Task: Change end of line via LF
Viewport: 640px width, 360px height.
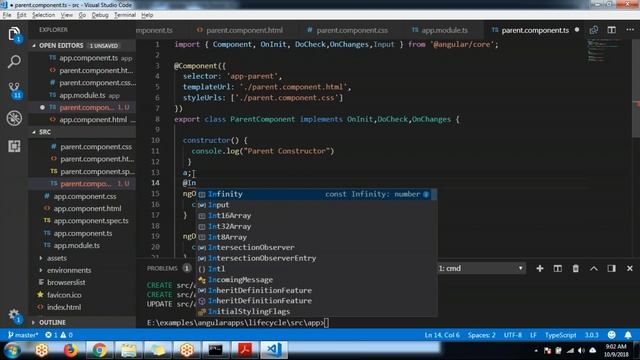Action: point(533,335)
